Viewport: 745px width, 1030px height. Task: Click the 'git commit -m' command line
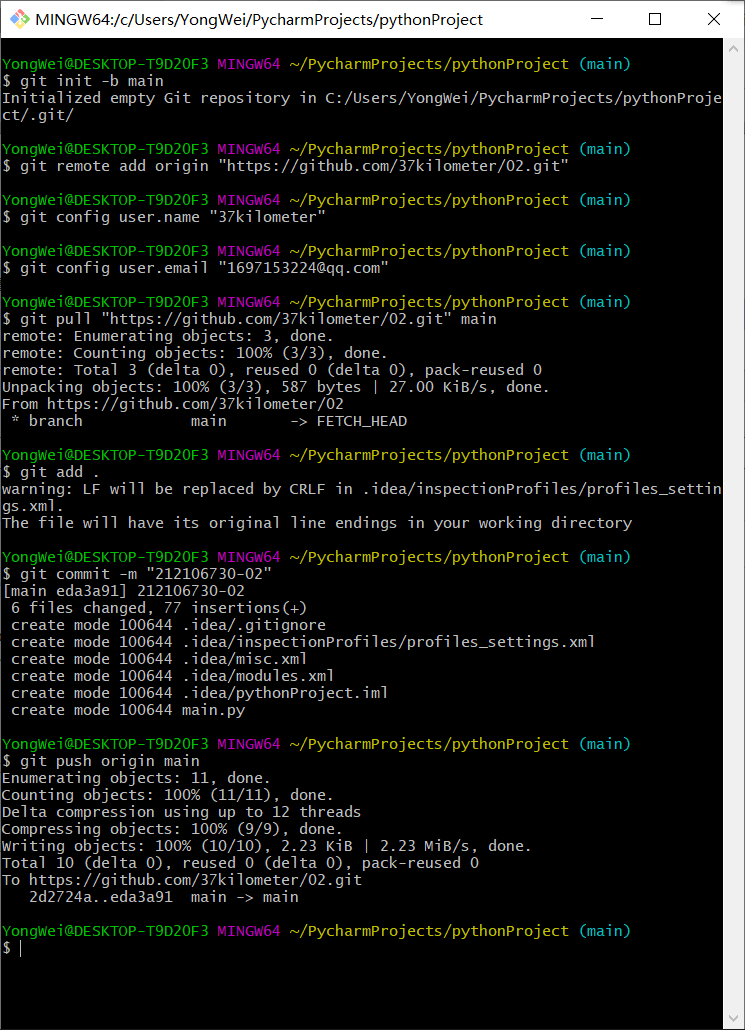[x=137, y=574]
